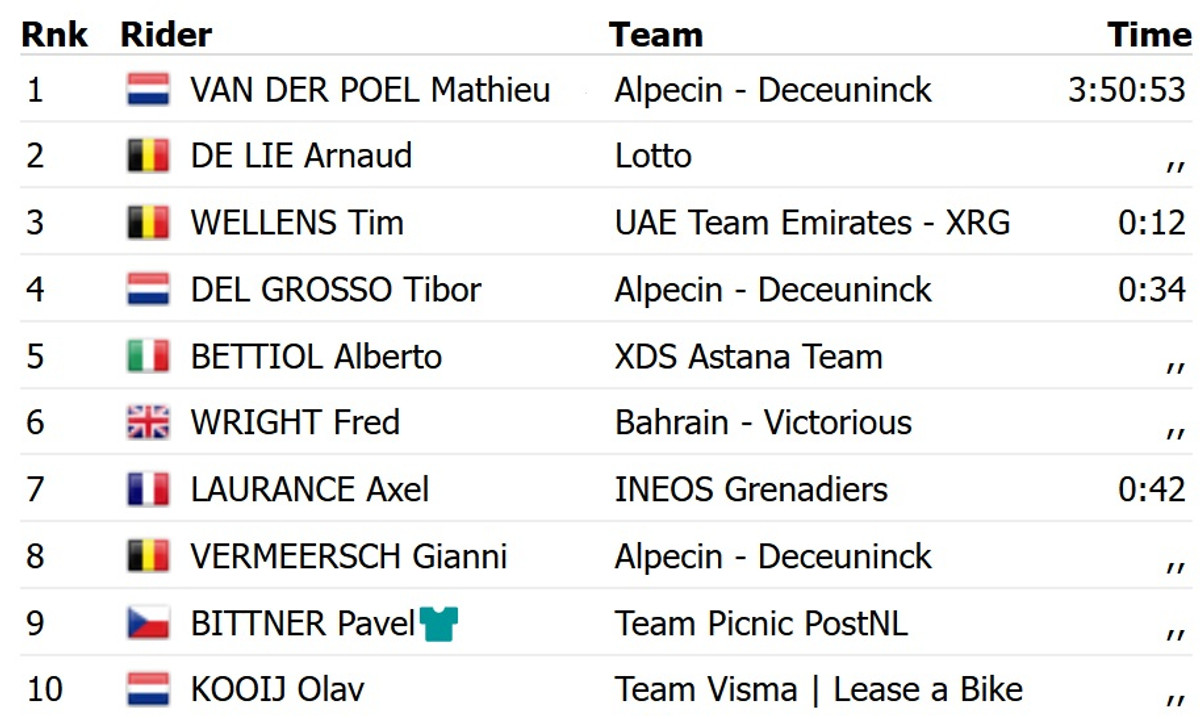Open VAN DER POEL Mathieu rider page

click(x=370, y=90)
